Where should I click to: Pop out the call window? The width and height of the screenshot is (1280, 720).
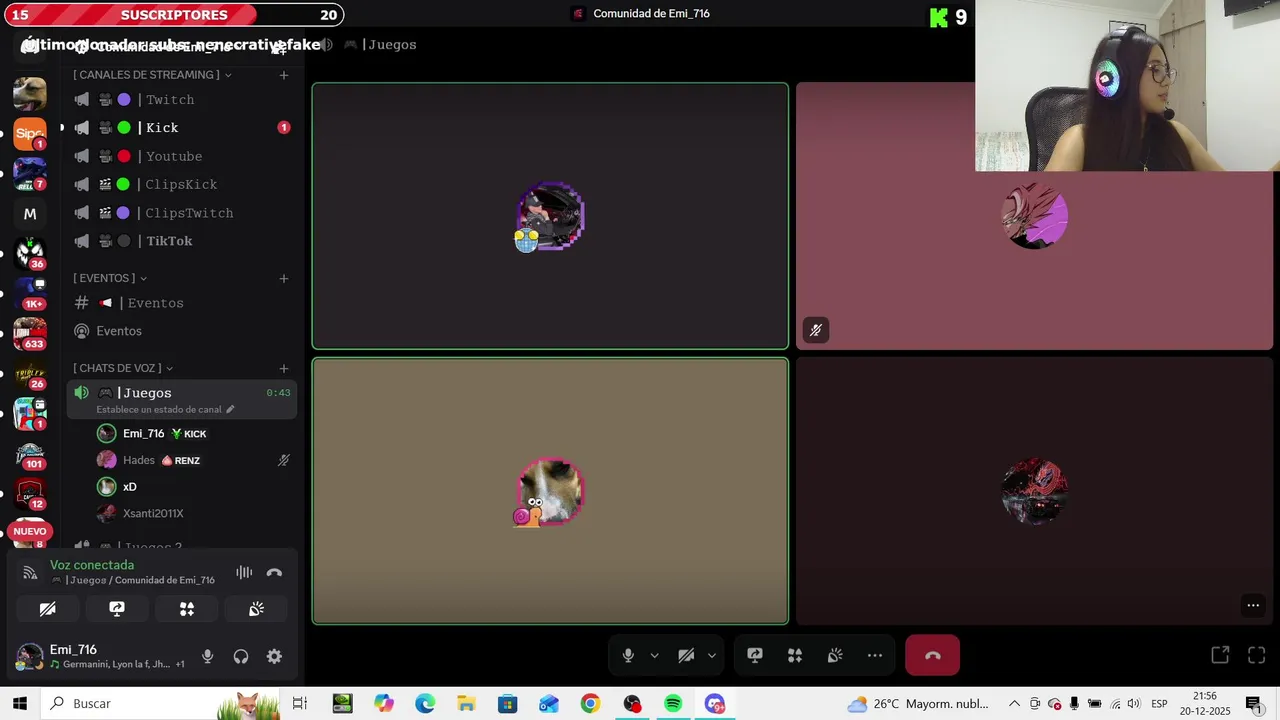[1220, 655]
